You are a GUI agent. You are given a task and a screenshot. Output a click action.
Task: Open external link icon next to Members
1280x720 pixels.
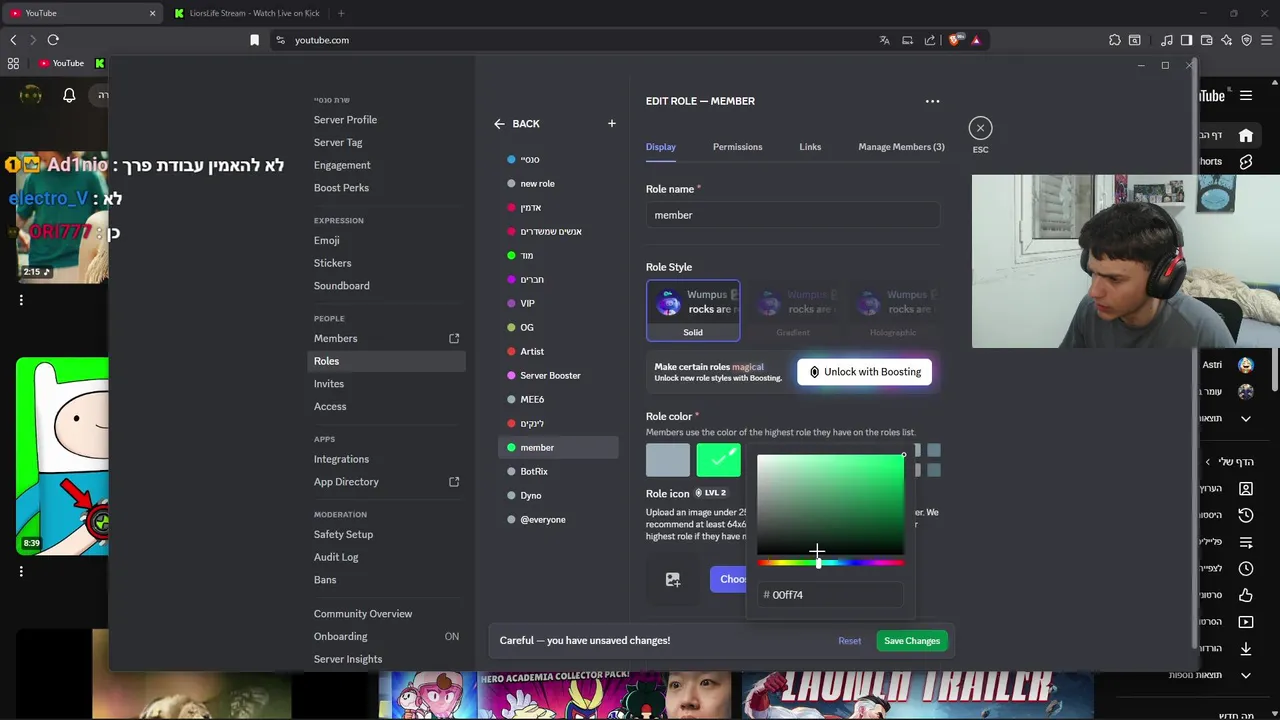(x=454, y=339)
